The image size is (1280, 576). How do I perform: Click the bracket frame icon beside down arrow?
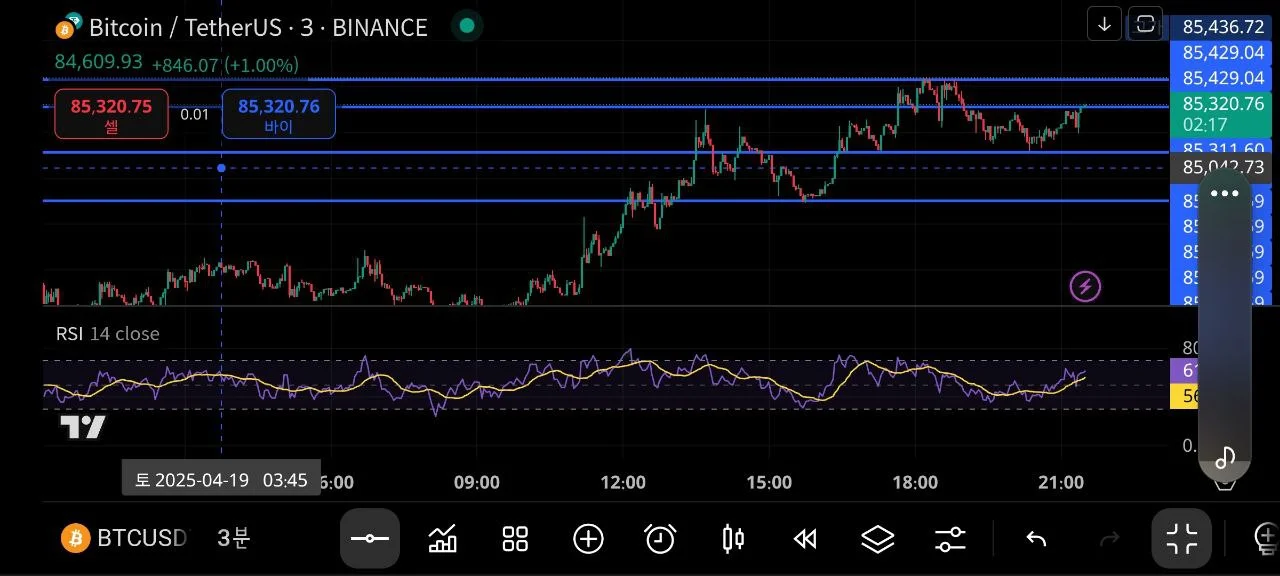pos(1144,25)
